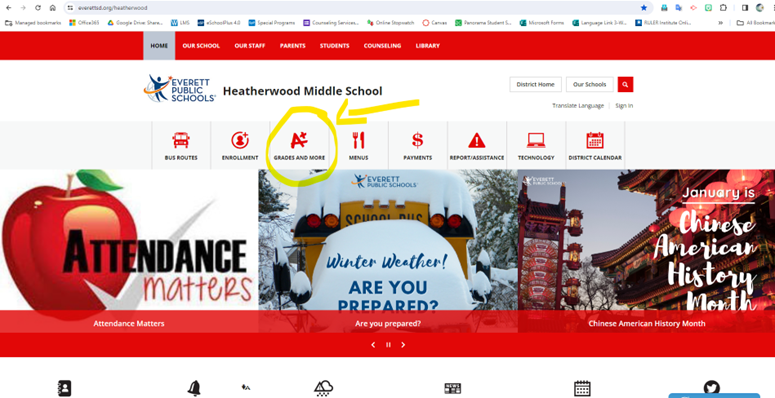
Task: Click the red search magnifier button
Action: (x=625, y=85)
